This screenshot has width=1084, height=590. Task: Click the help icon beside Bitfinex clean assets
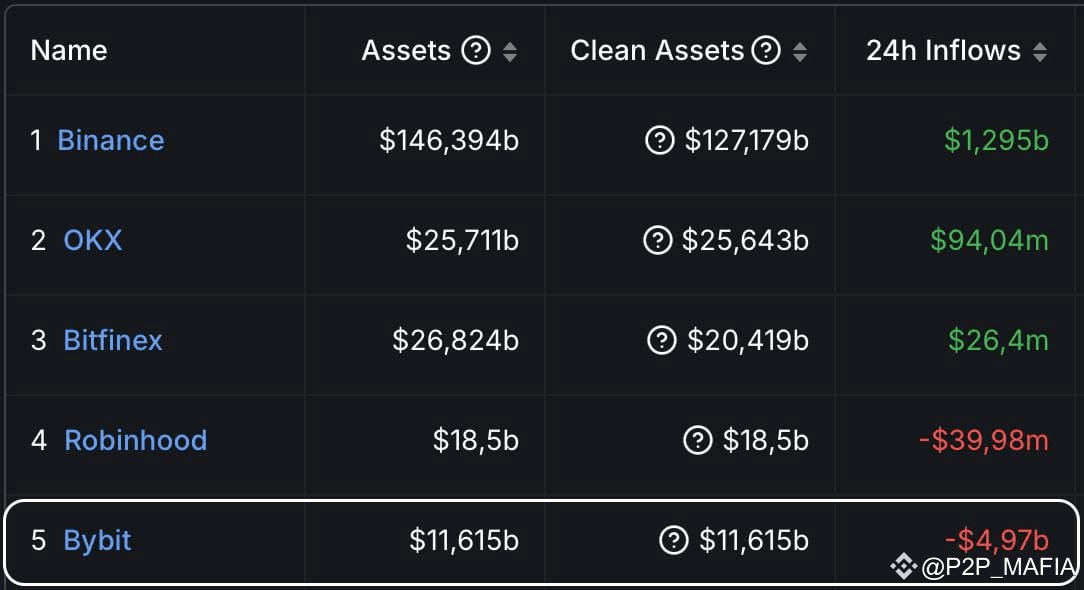pos(662,340)
